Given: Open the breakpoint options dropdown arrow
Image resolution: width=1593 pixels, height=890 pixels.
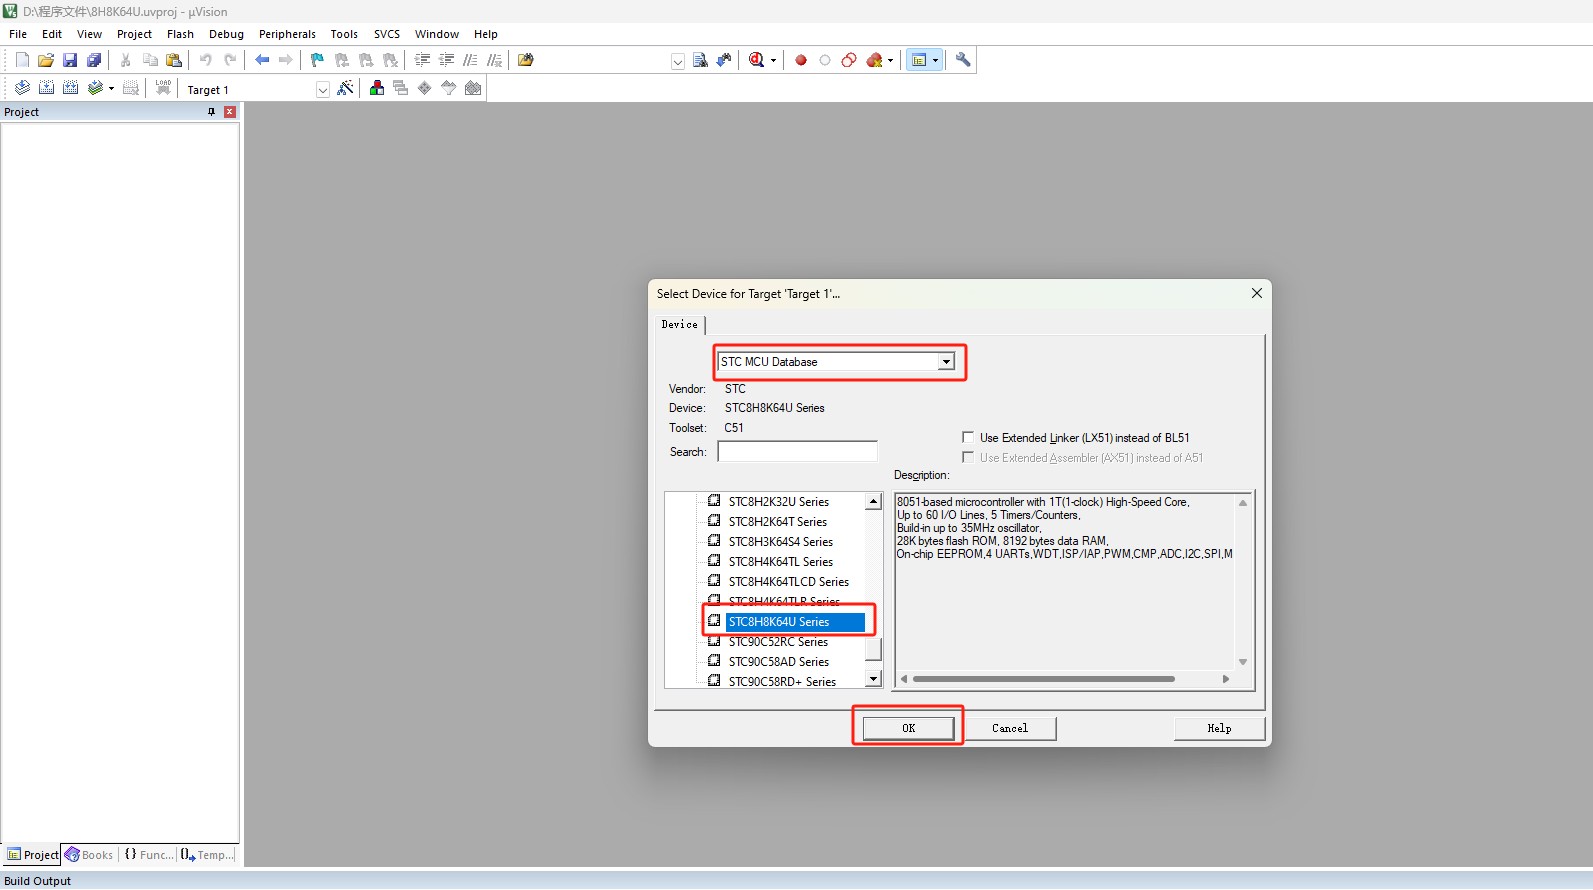Looking at the screenshot, I should (x=890, y=60).
